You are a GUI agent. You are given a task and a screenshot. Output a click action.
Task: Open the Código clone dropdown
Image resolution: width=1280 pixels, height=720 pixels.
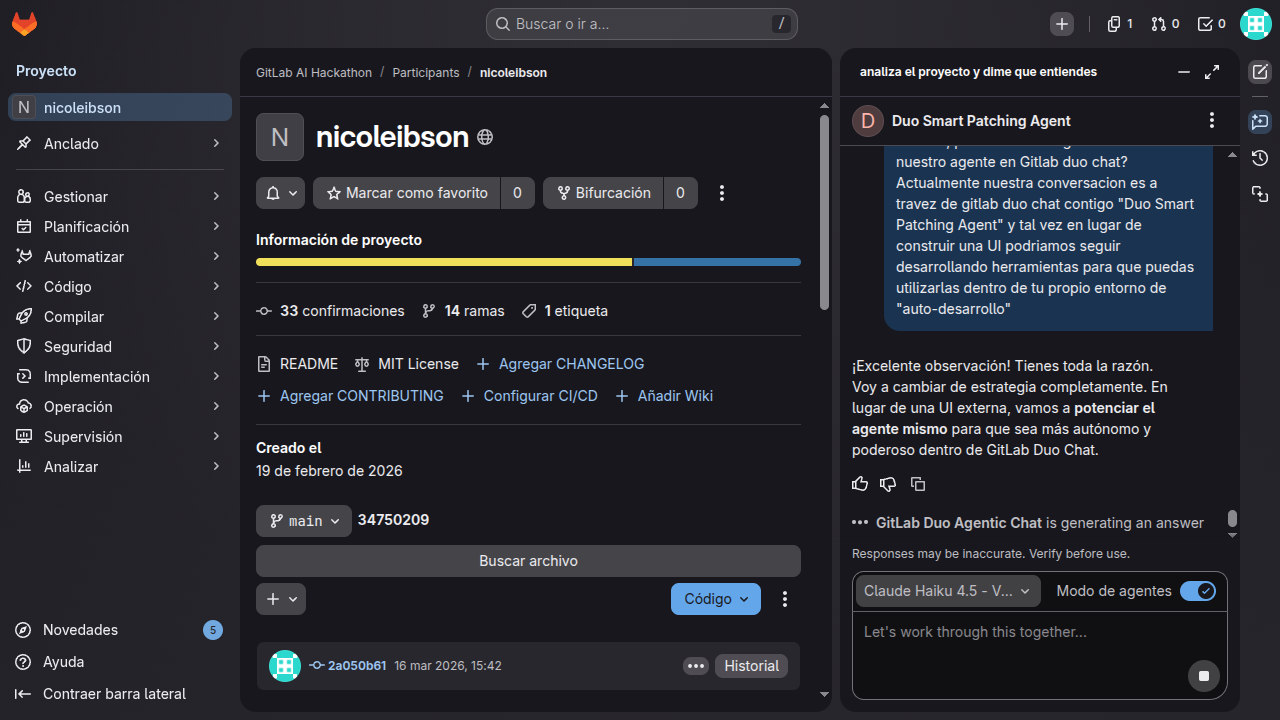pyautogui.click(x=716, y=599)
